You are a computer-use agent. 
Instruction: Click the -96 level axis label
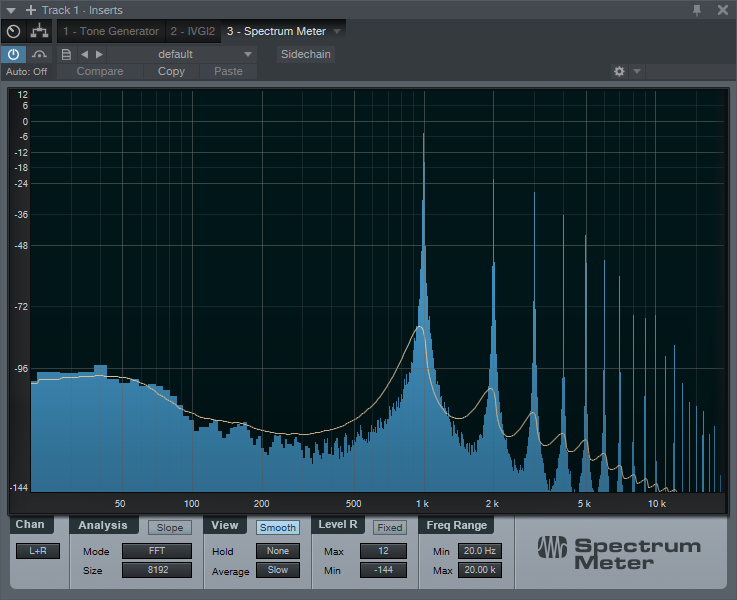click(x=21, y=369)
